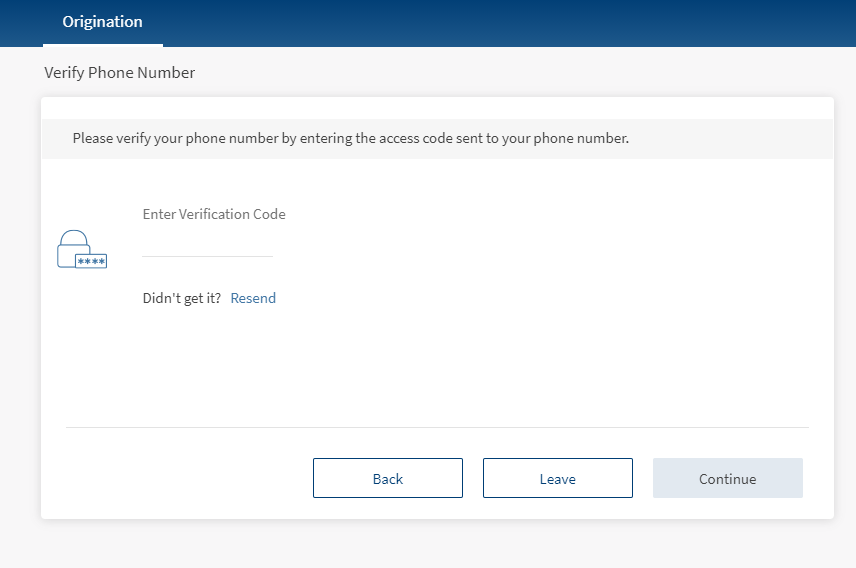856x568 pixels.
Task: Open the Origination tab
Action: click(x=103, y=22)
